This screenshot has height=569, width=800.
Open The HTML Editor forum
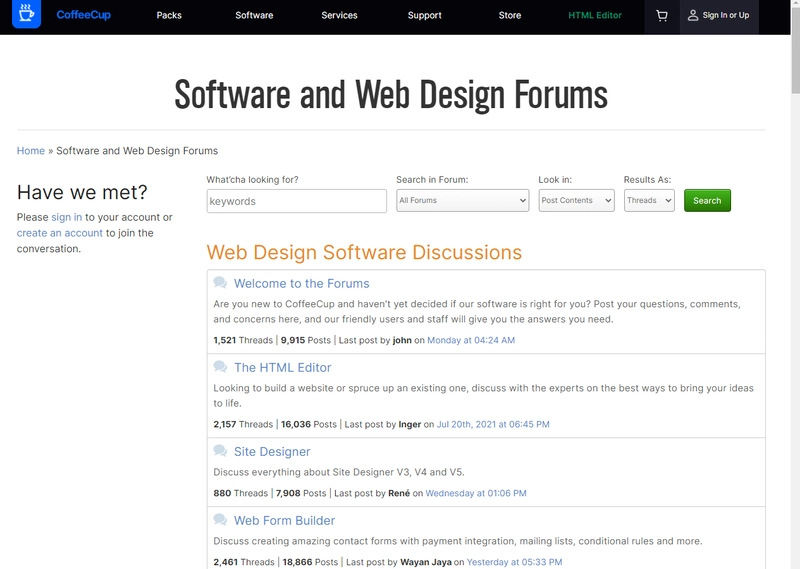[x=283, y=367]
